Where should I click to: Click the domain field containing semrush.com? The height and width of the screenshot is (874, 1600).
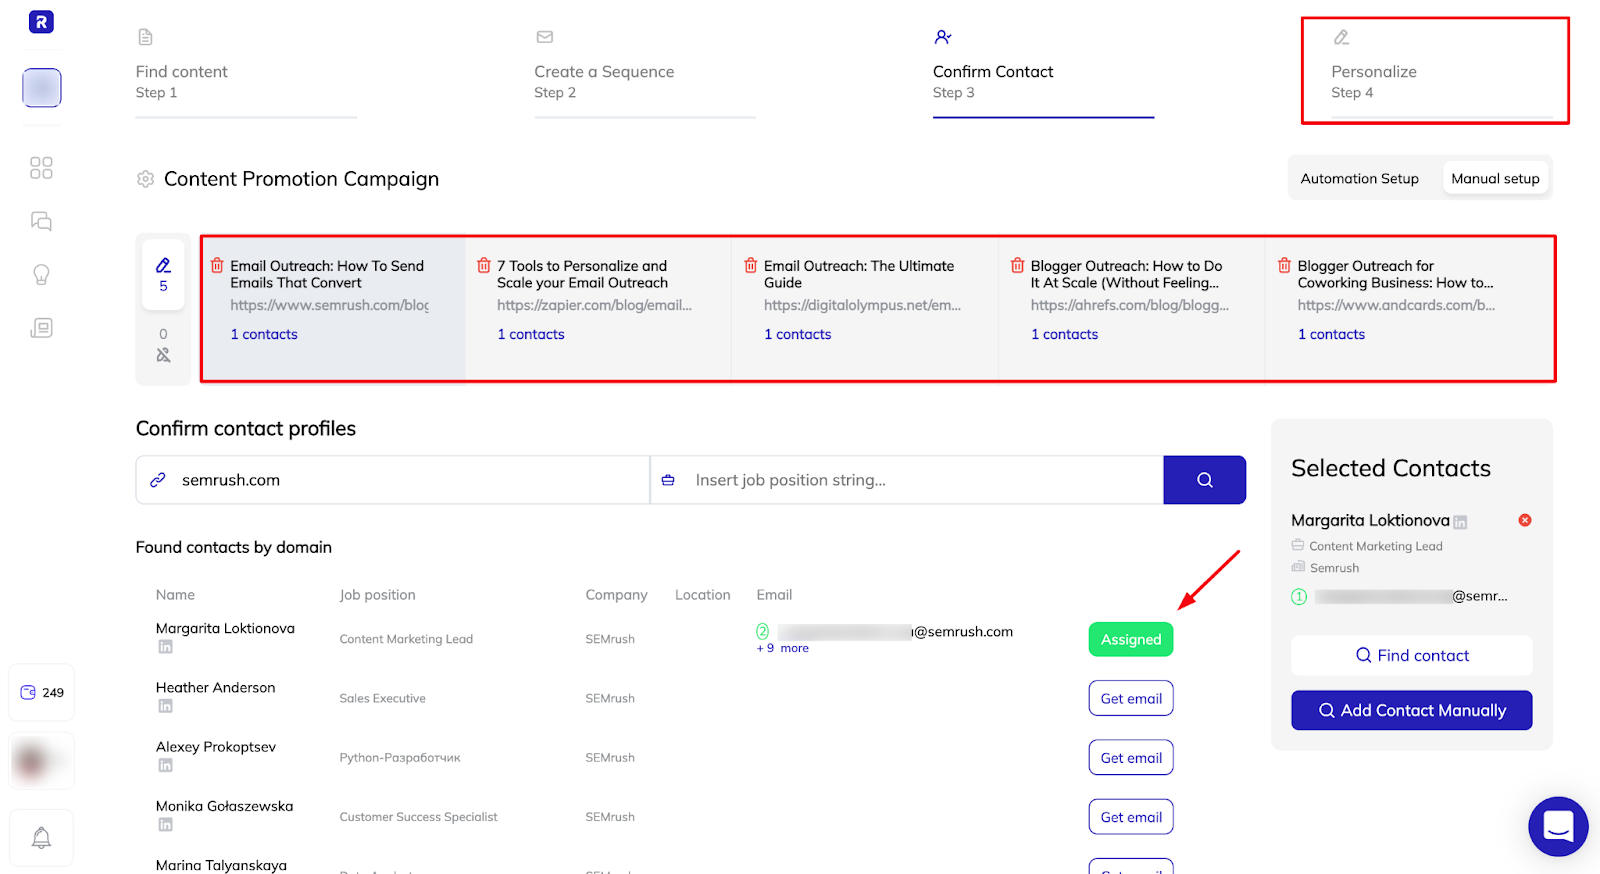pos(393,480)
